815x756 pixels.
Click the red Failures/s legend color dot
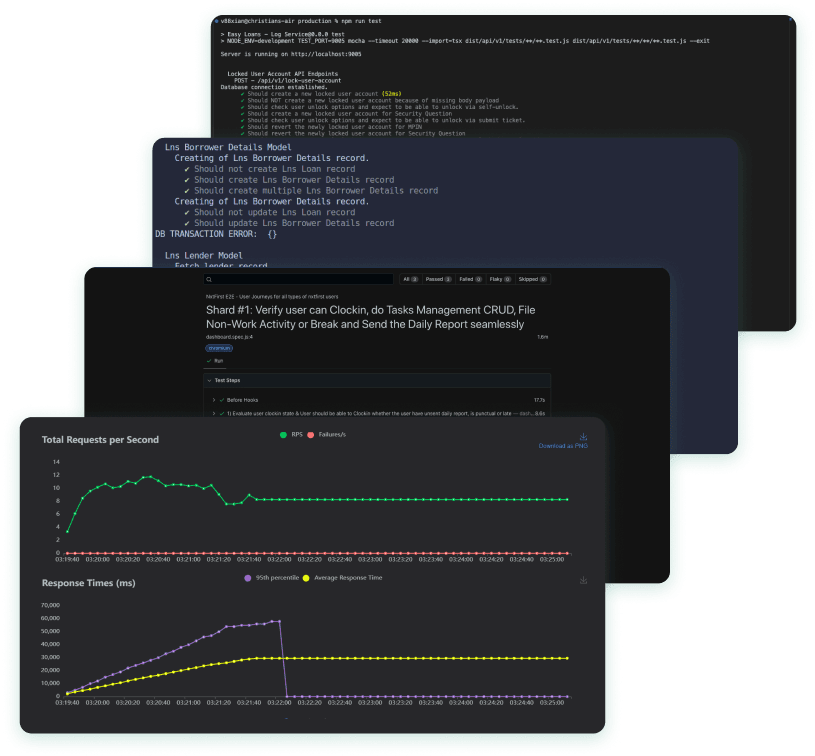[x=311, y=435]
